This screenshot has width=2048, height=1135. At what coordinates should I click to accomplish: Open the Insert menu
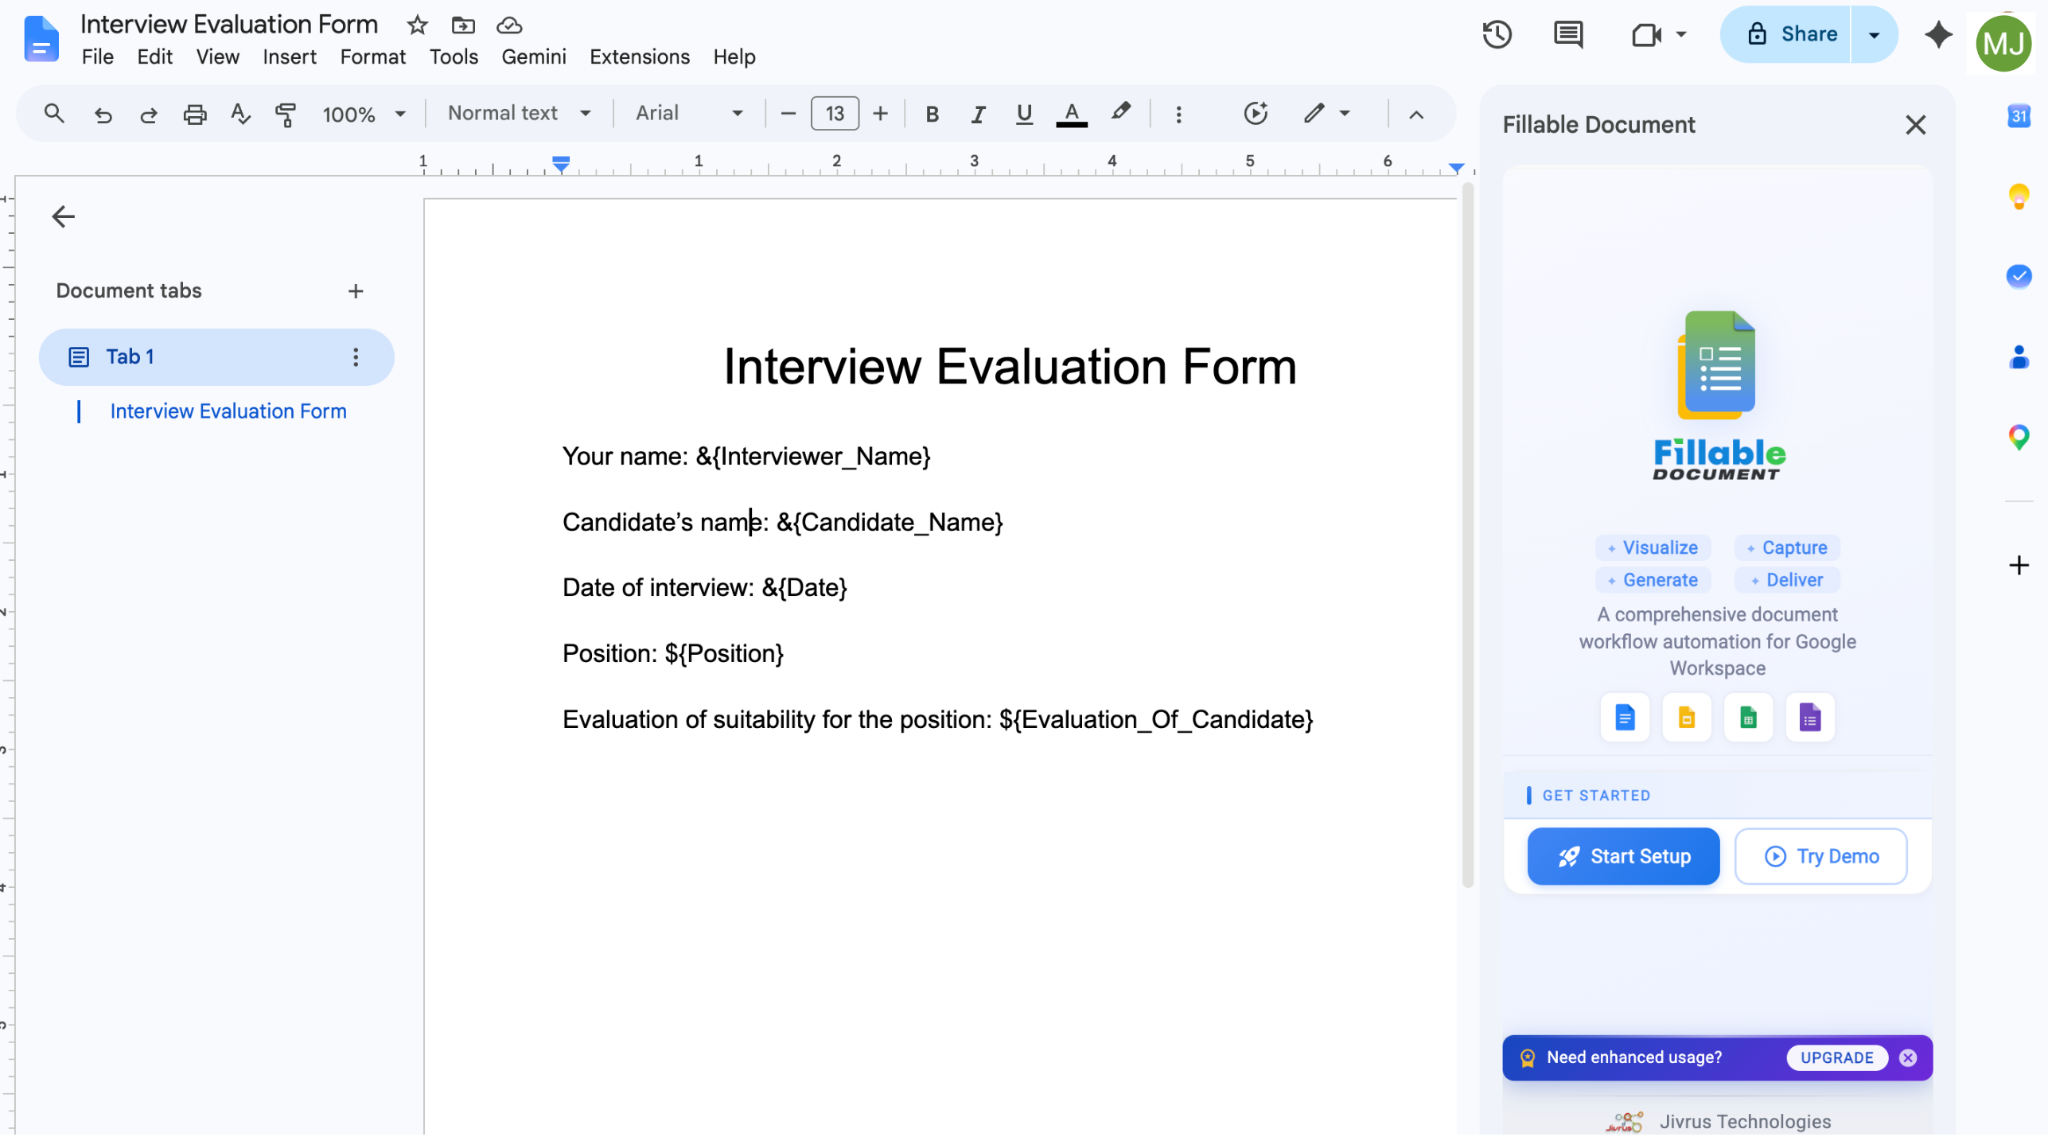click(x=289, y=57)
